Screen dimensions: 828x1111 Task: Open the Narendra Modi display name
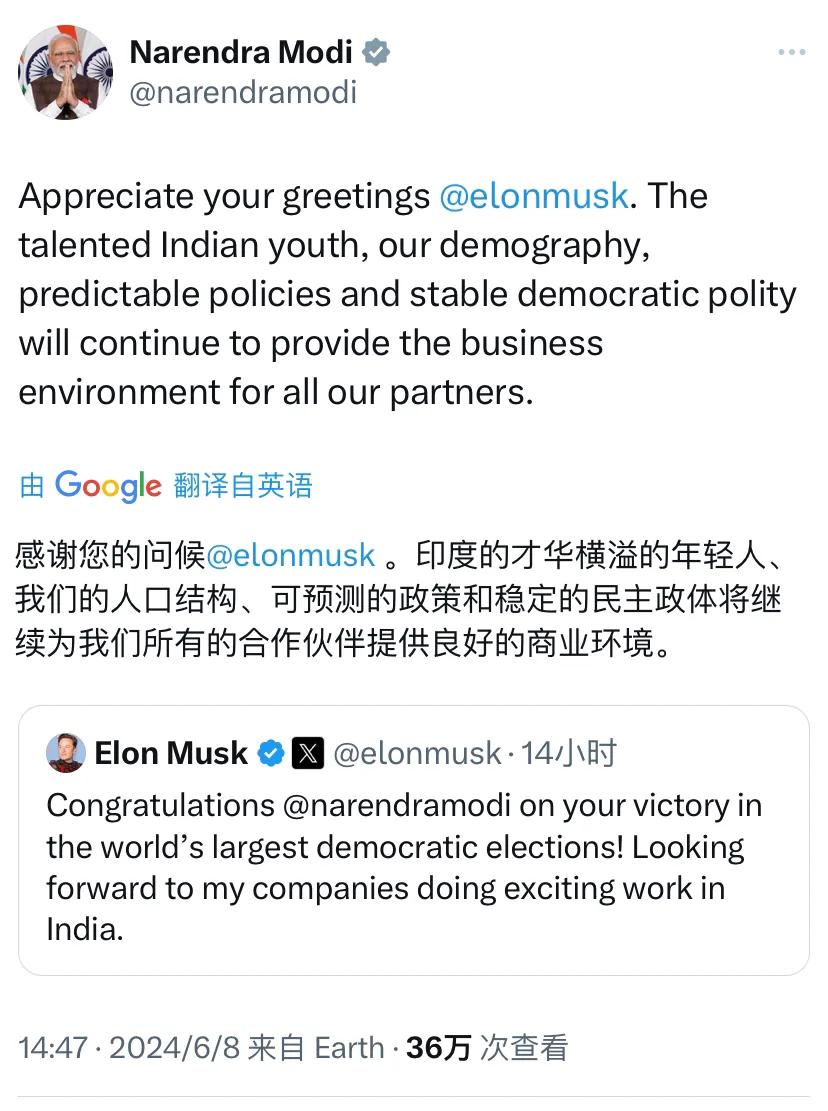(x=241, y=53)
